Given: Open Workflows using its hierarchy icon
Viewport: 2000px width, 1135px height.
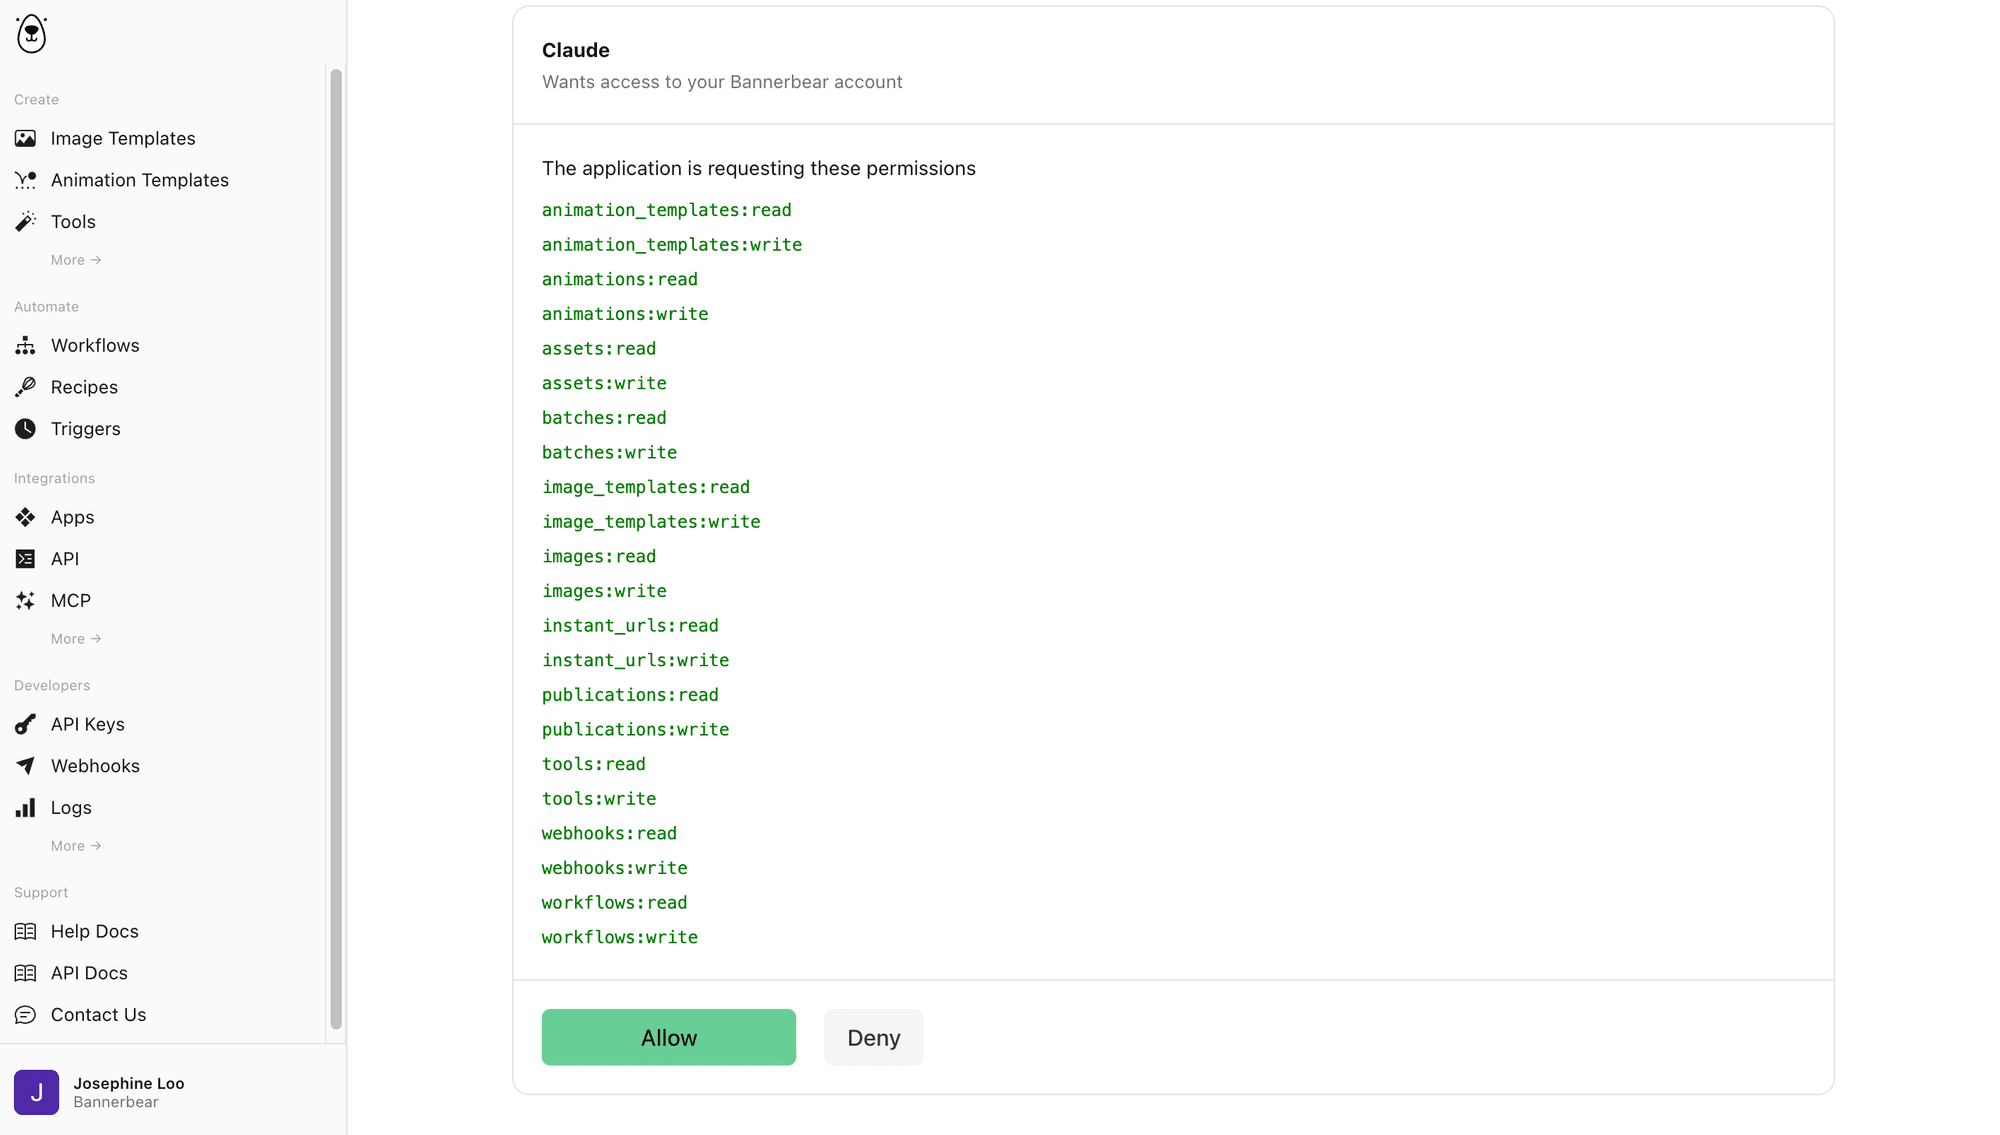Looking at the screenshot, I should tap(25, 345).
